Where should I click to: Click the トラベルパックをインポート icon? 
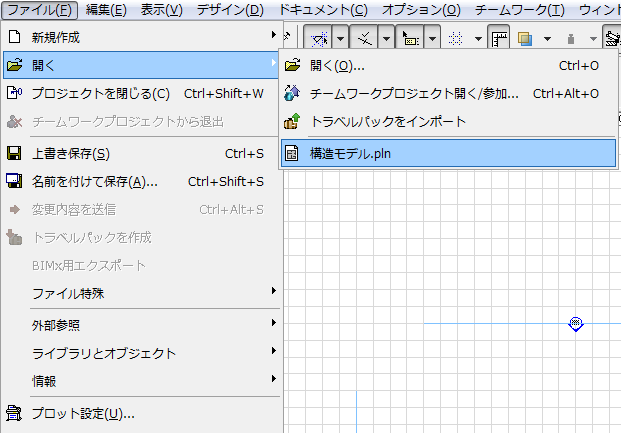pyautogui.click(x=292, y=121)
